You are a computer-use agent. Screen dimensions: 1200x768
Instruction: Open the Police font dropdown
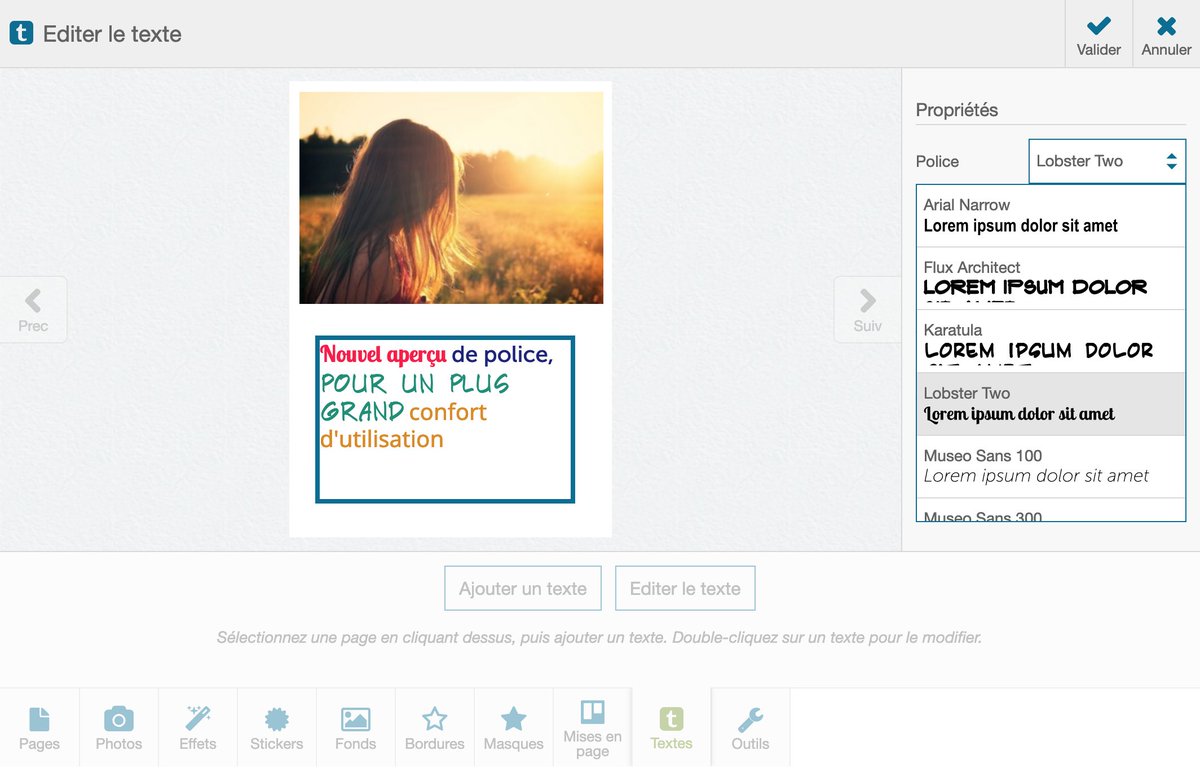(x=1106, y=161)
